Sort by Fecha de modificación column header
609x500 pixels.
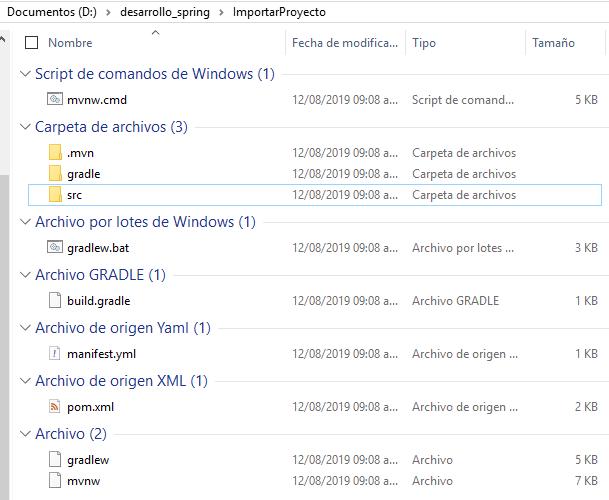344,43
